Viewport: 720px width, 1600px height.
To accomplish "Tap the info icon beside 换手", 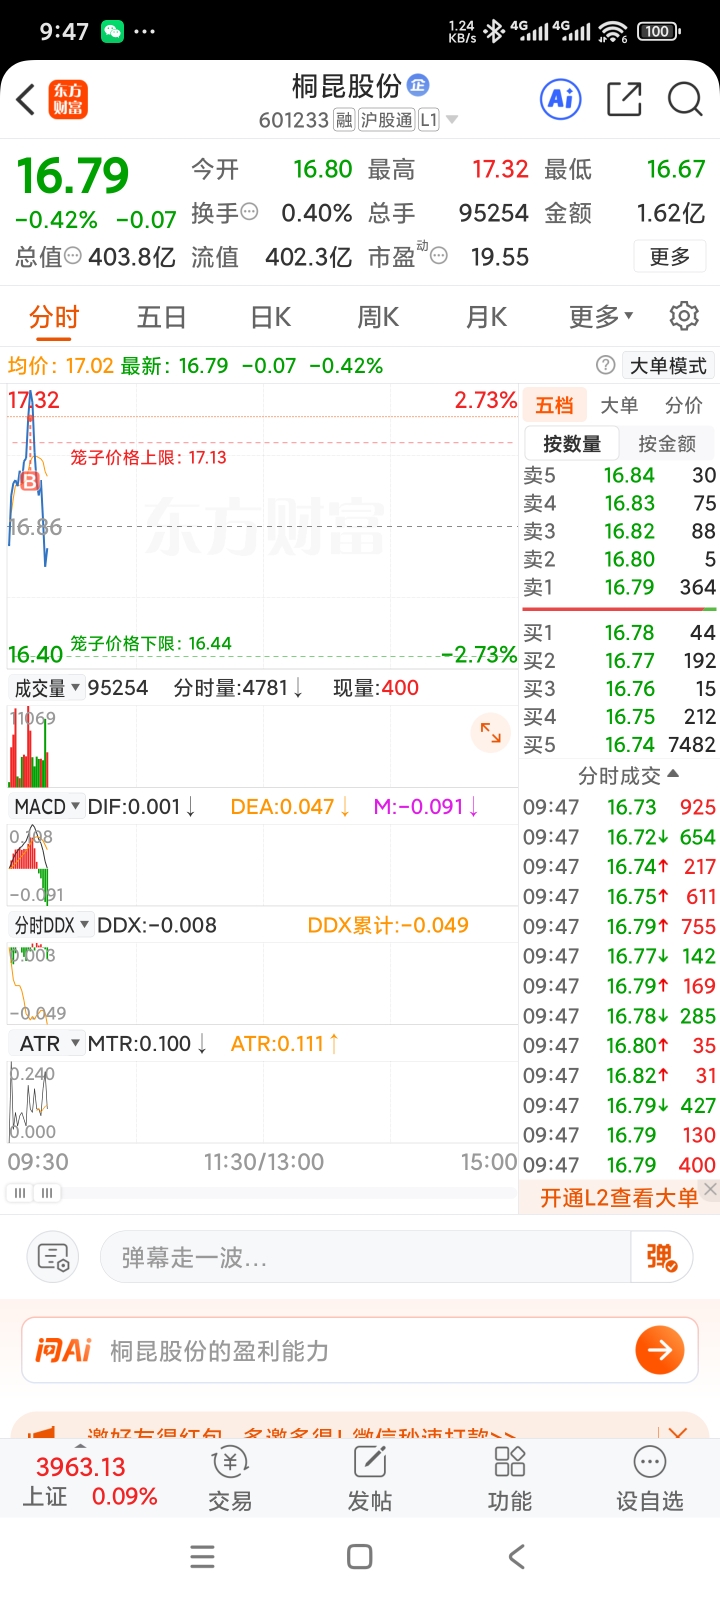I will point(250,212).
